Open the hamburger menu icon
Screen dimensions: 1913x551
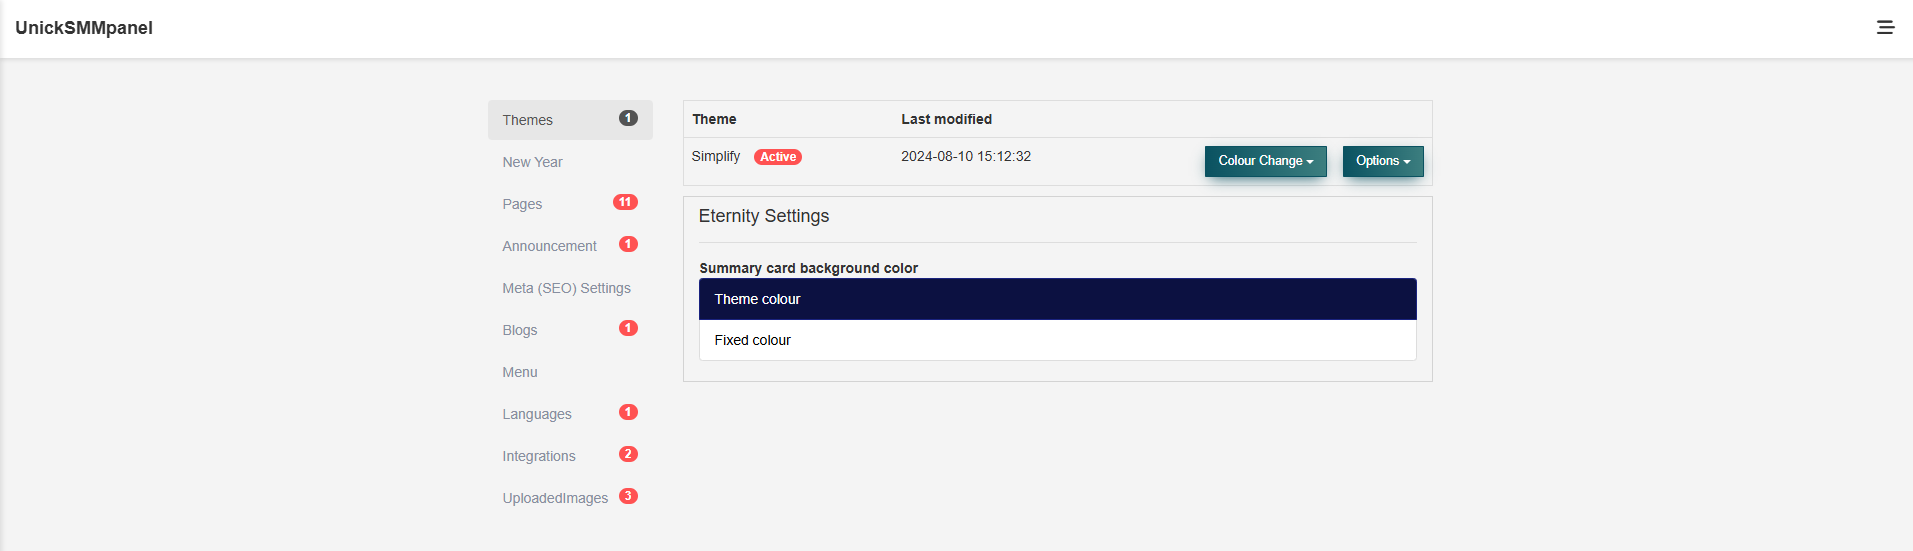point(1885,28)
